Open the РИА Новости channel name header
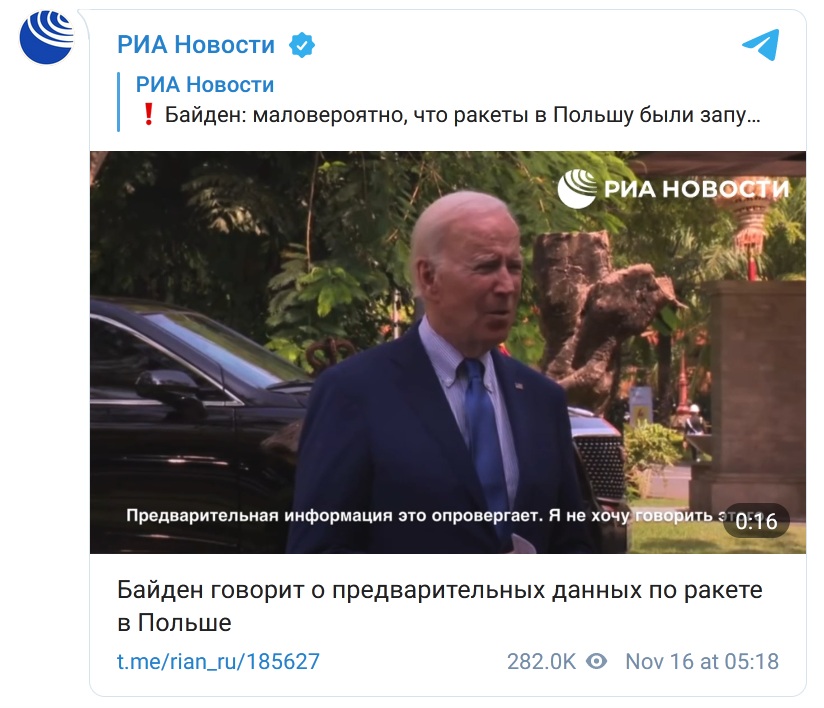 click(196, 45)
